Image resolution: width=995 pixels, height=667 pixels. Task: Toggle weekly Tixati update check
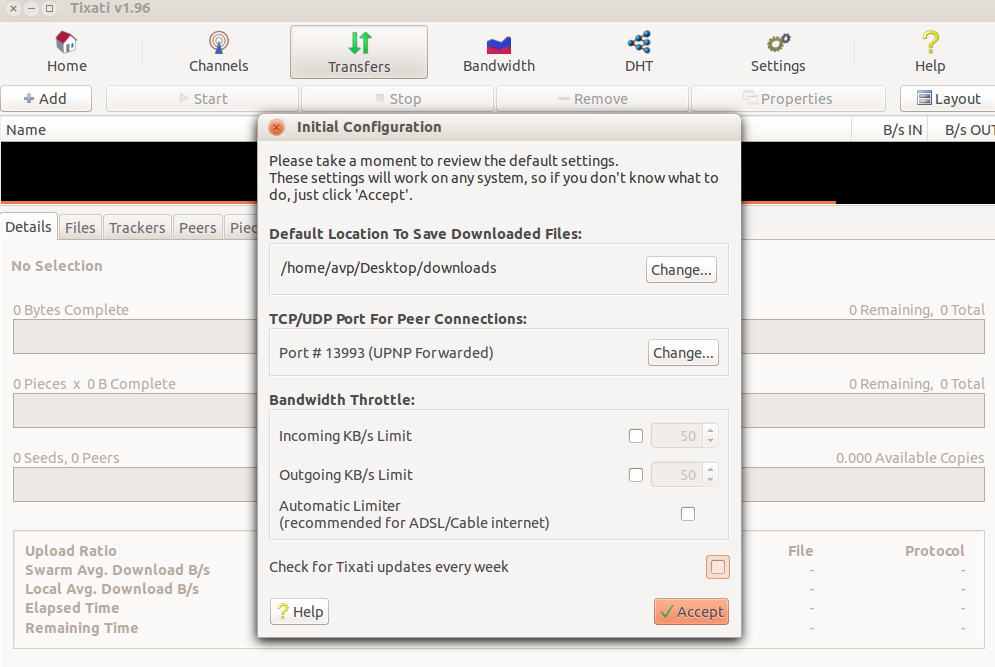pos(718,567)
